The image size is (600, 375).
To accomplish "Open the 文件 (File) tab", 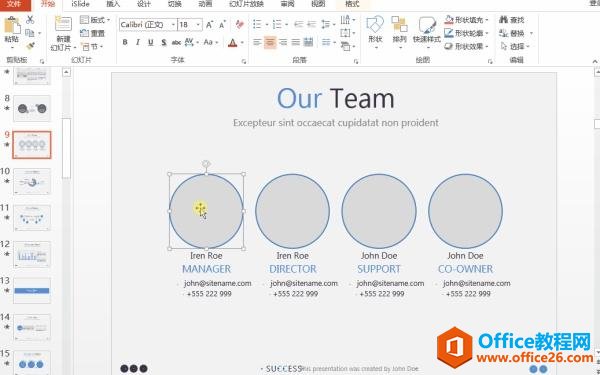I will 15,4.
